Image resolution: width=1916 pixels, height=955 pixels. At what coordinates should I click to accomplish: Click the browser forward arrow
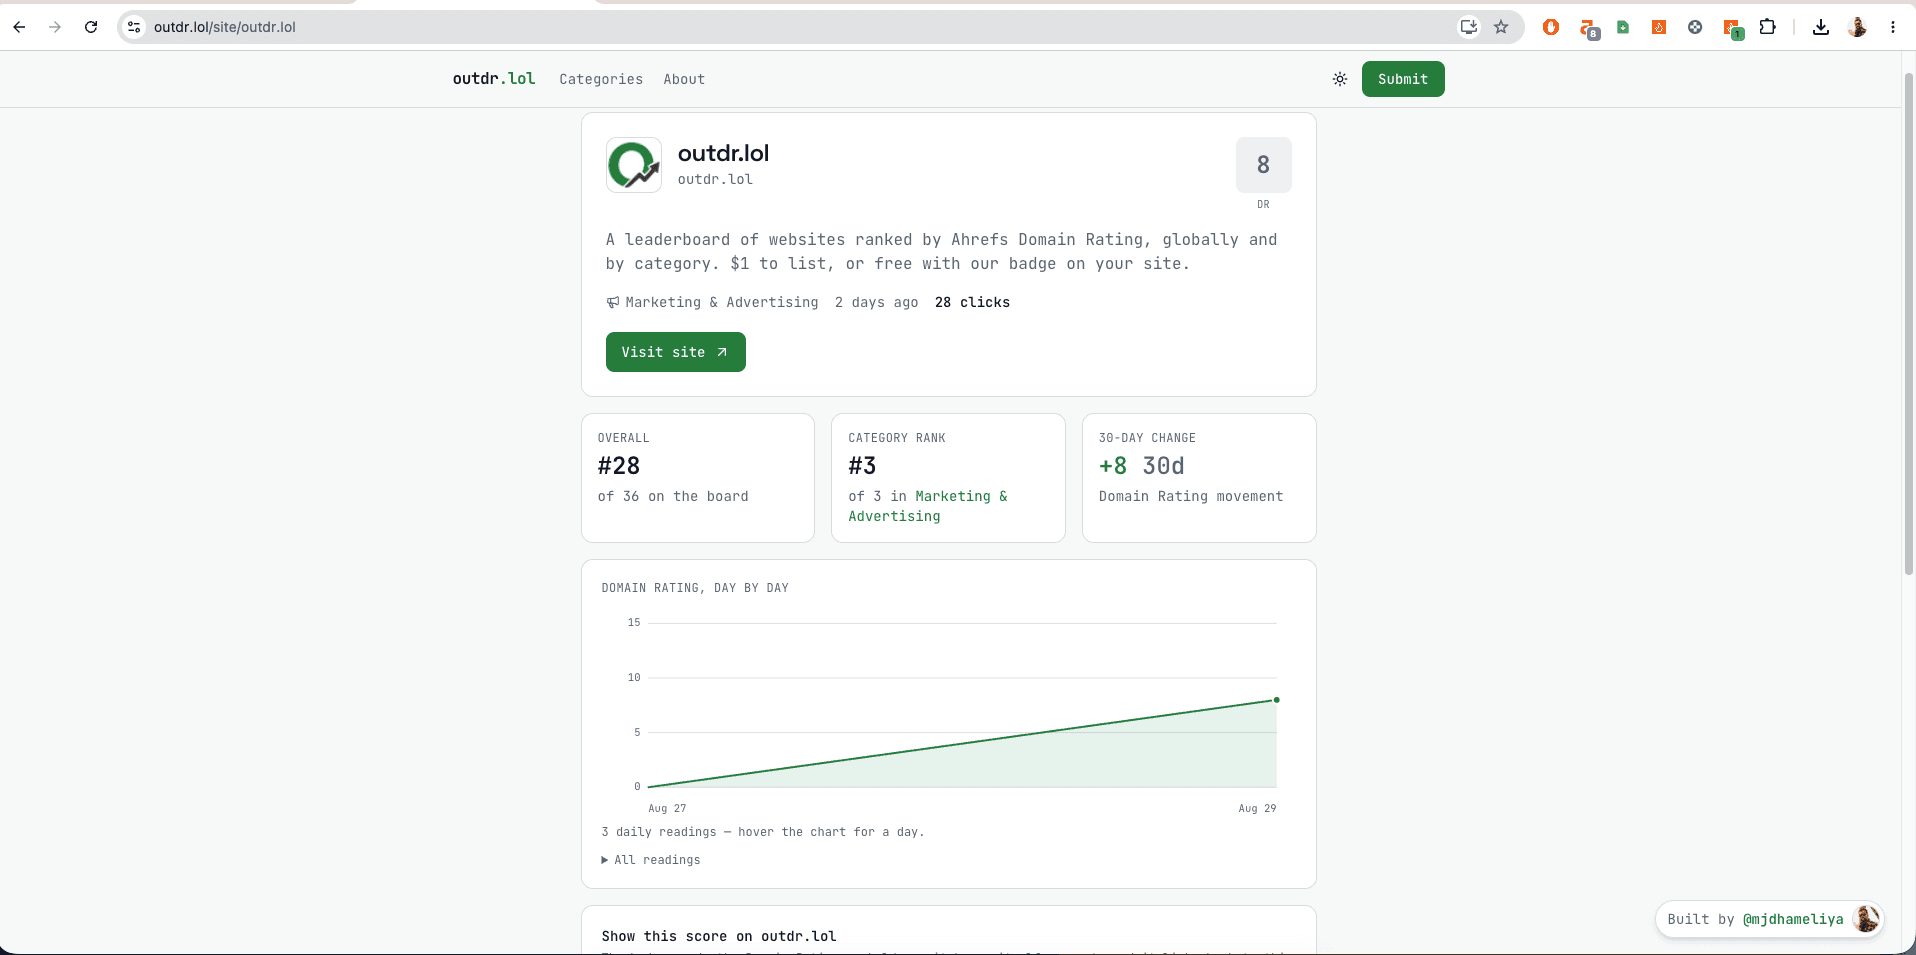point(55,27)
